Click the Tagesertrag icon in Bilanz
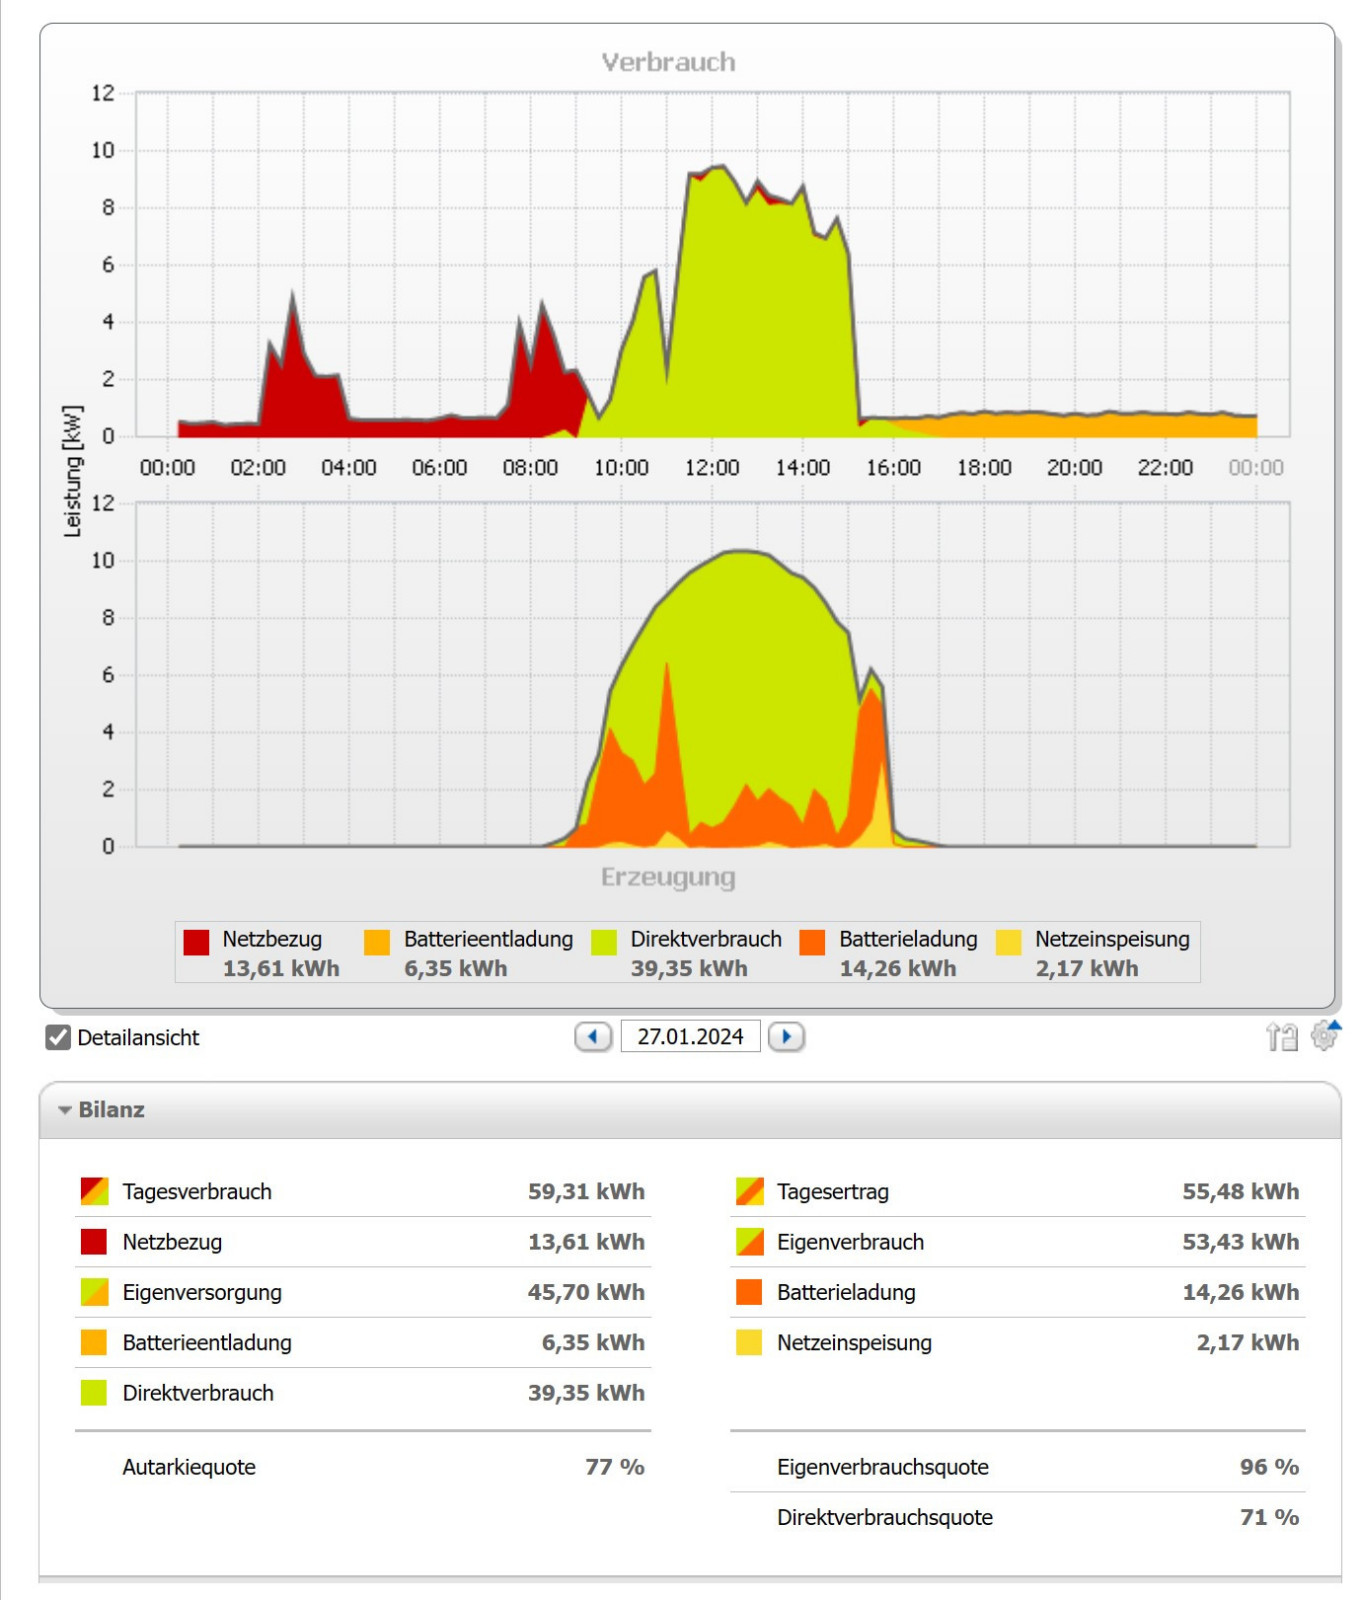This screenshot has height=1600, width=1363. (x=749, y=1191)
